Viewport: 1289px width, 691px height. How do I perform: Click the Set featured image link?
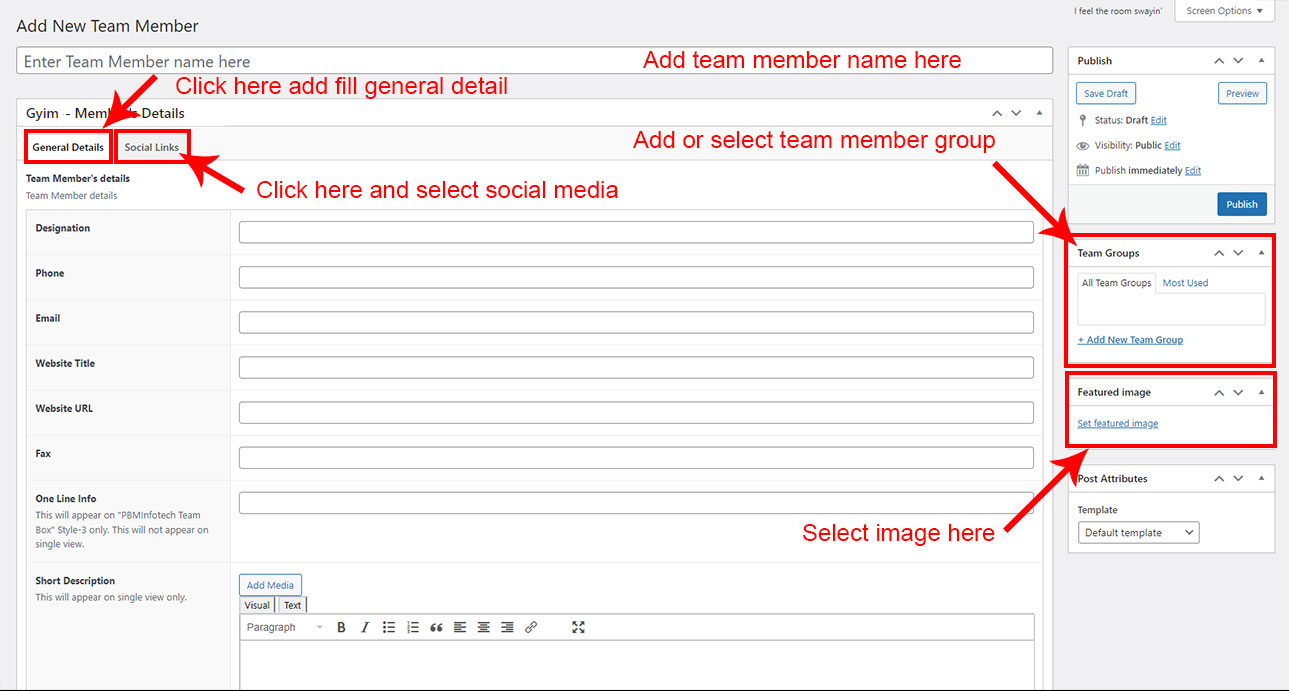[1117, 424]
